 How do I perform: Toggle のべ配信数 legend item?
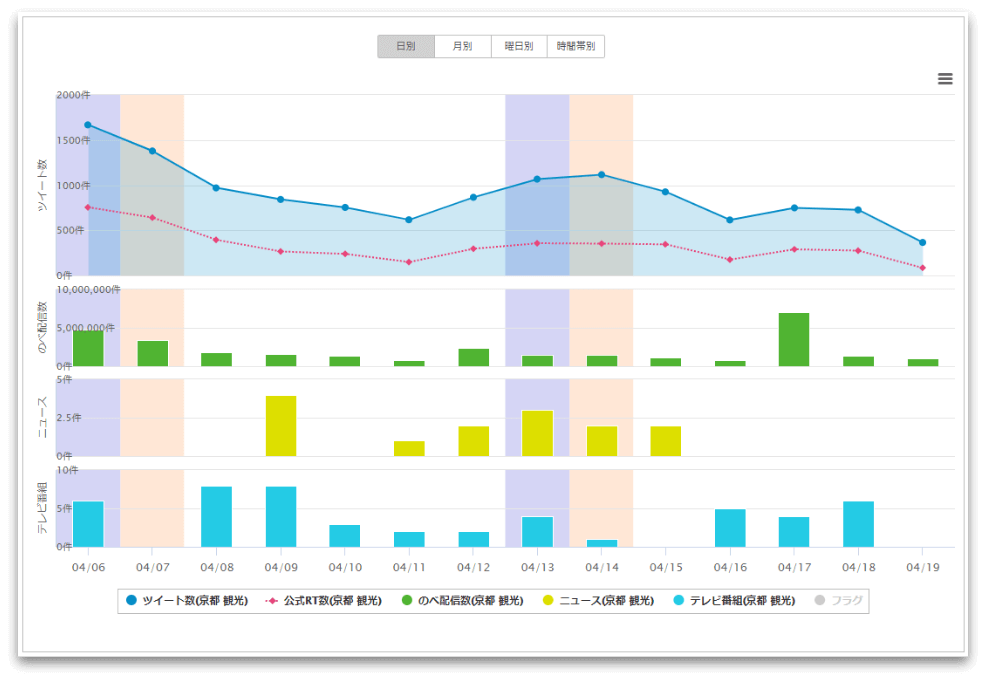(461, 601)
